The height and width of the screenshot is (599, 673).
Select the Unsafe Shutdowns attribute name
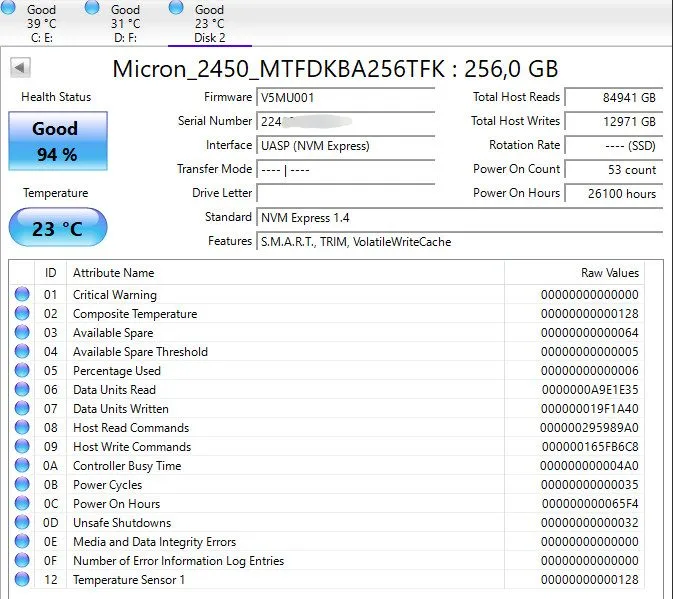tap(122, 523)
